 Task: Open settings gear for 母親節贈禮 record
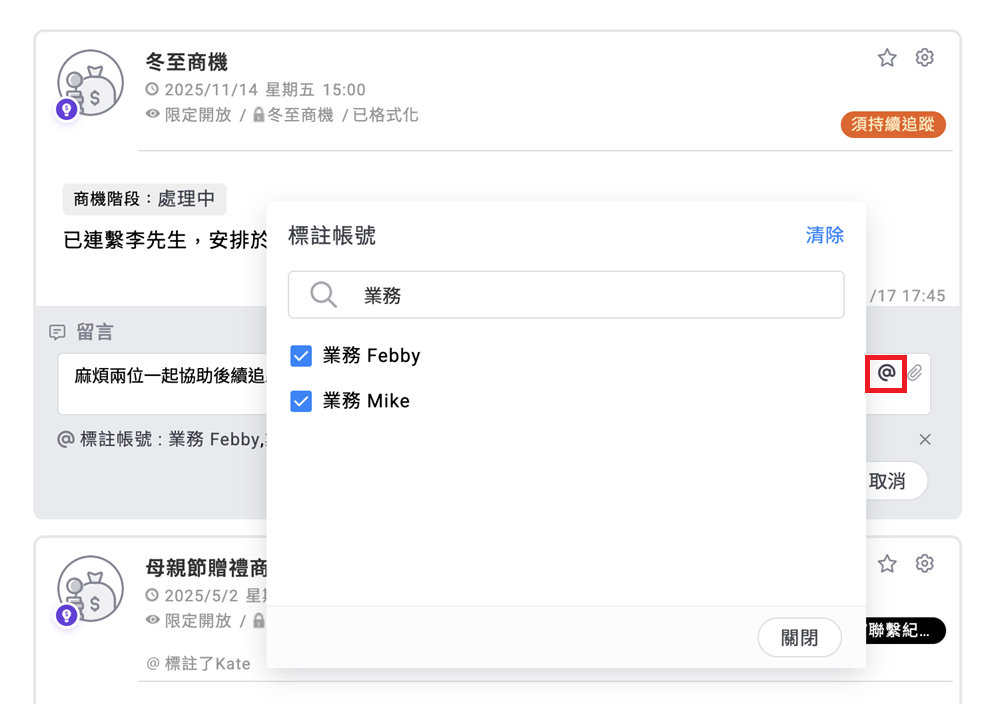click(925, 564)
